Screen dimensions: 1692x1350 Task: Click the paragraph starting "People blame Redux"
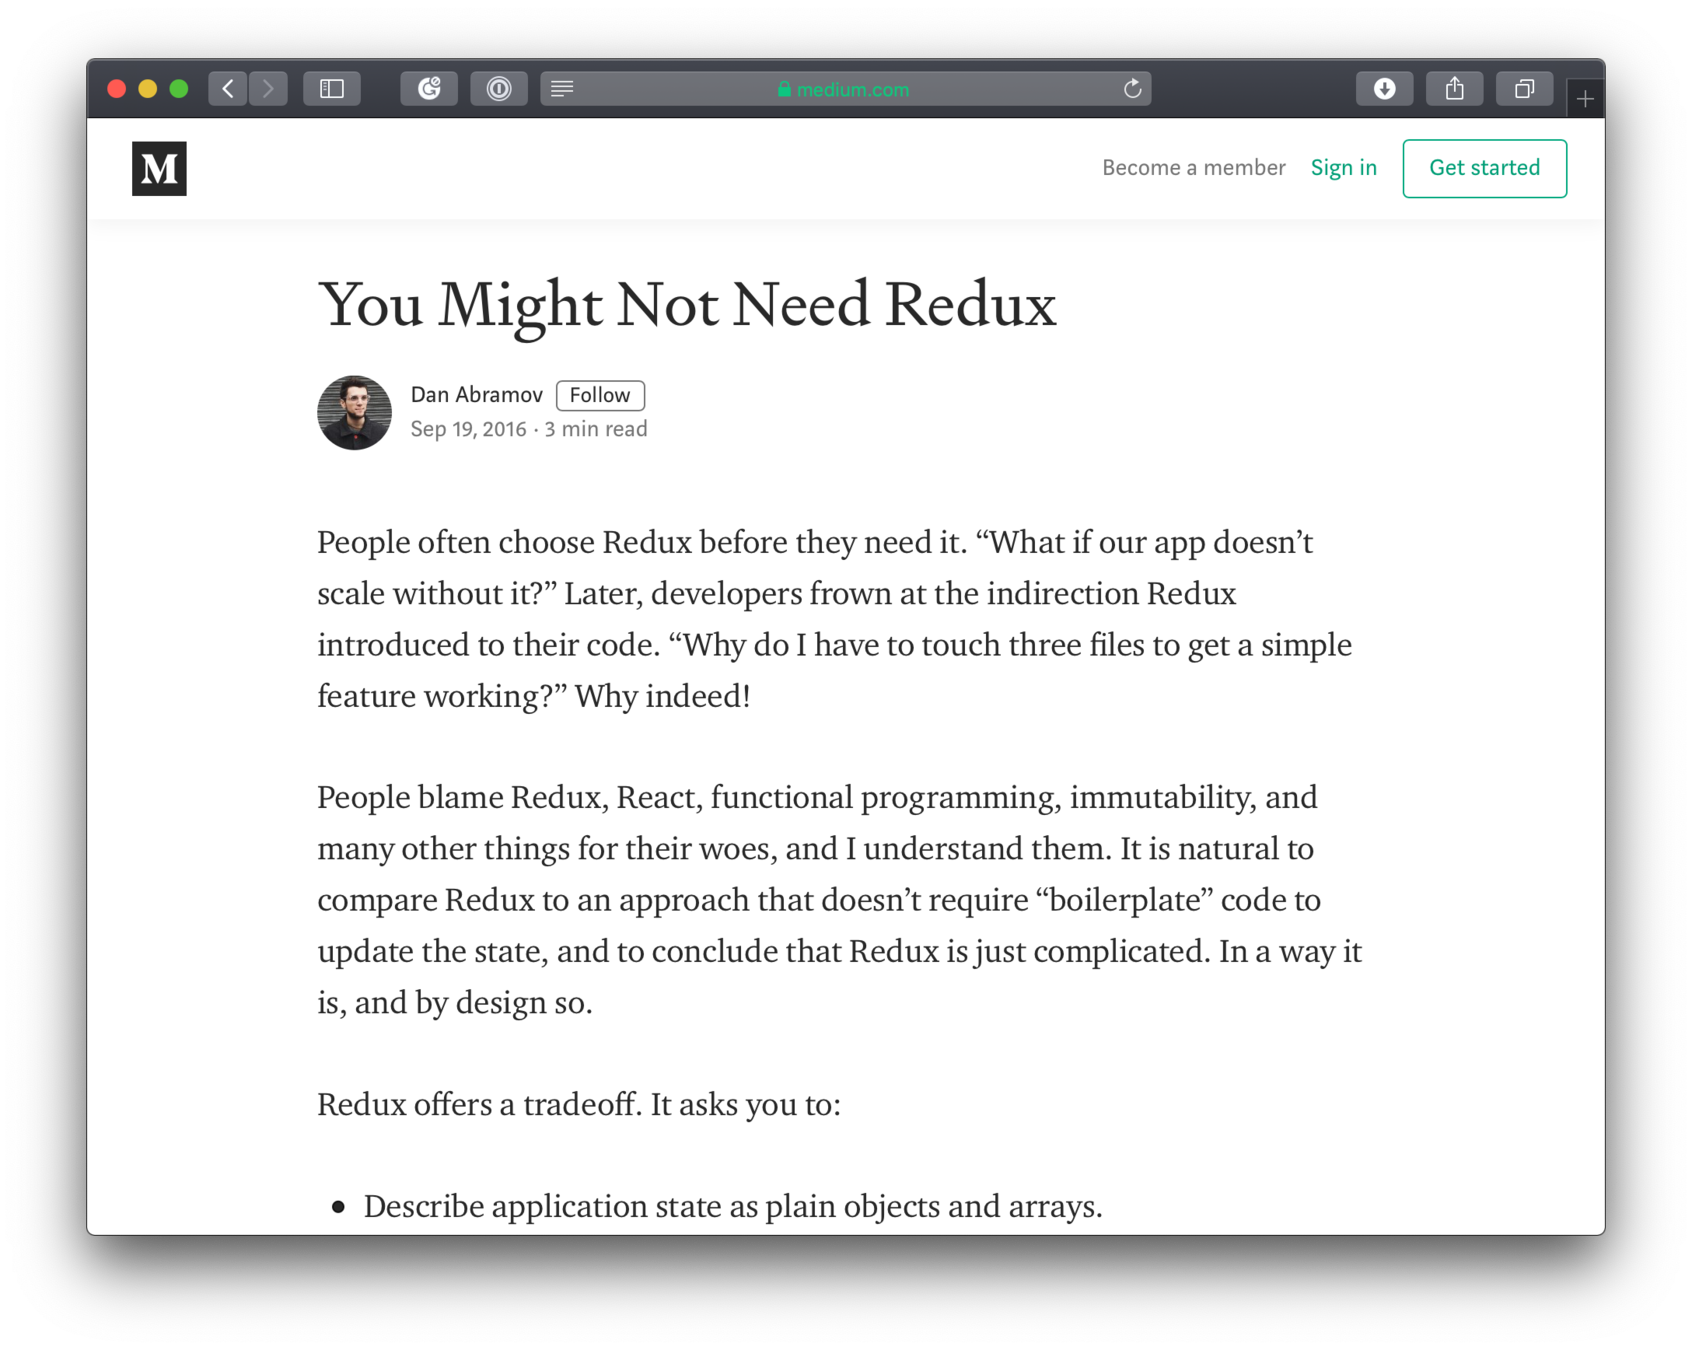pos(840,900)
